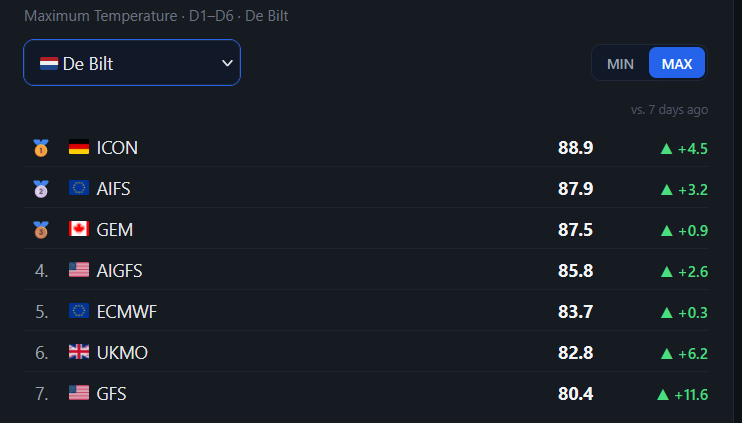The height and width of the screenshot is (423, 742).
Task: Click the US flag next to GFS
Action: click(79, 393)
